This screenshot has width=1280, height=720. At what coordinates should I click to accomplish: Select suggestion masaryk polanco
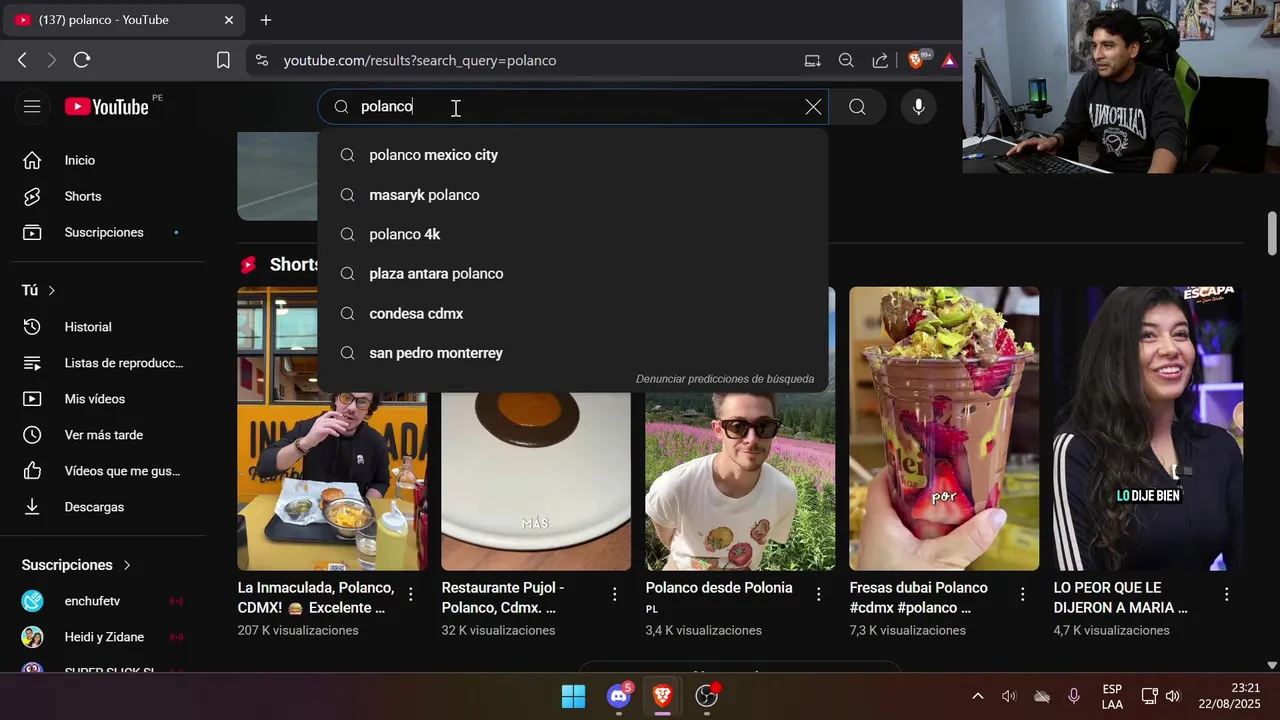573,195
